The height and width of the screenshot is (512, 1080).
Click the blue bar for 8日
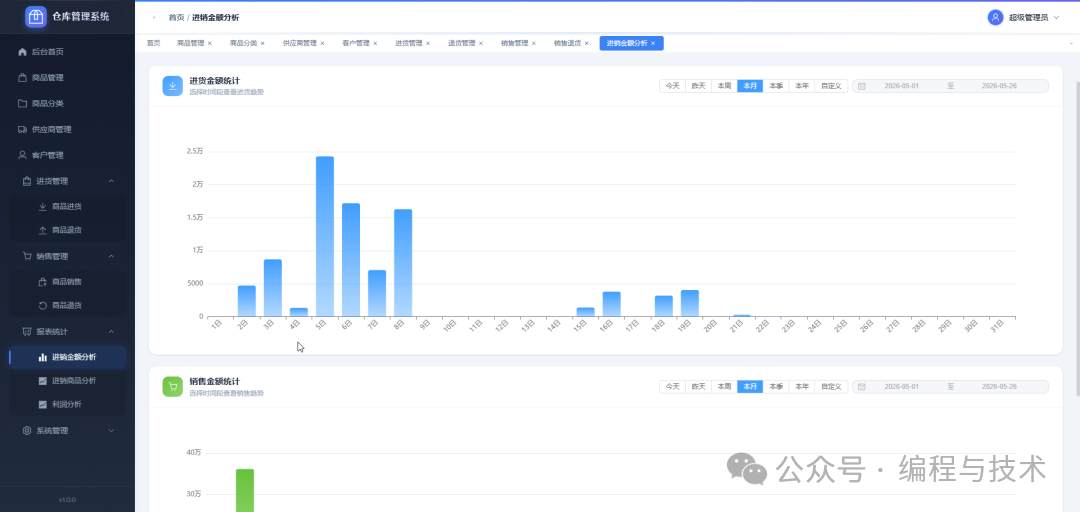point(403,263)
